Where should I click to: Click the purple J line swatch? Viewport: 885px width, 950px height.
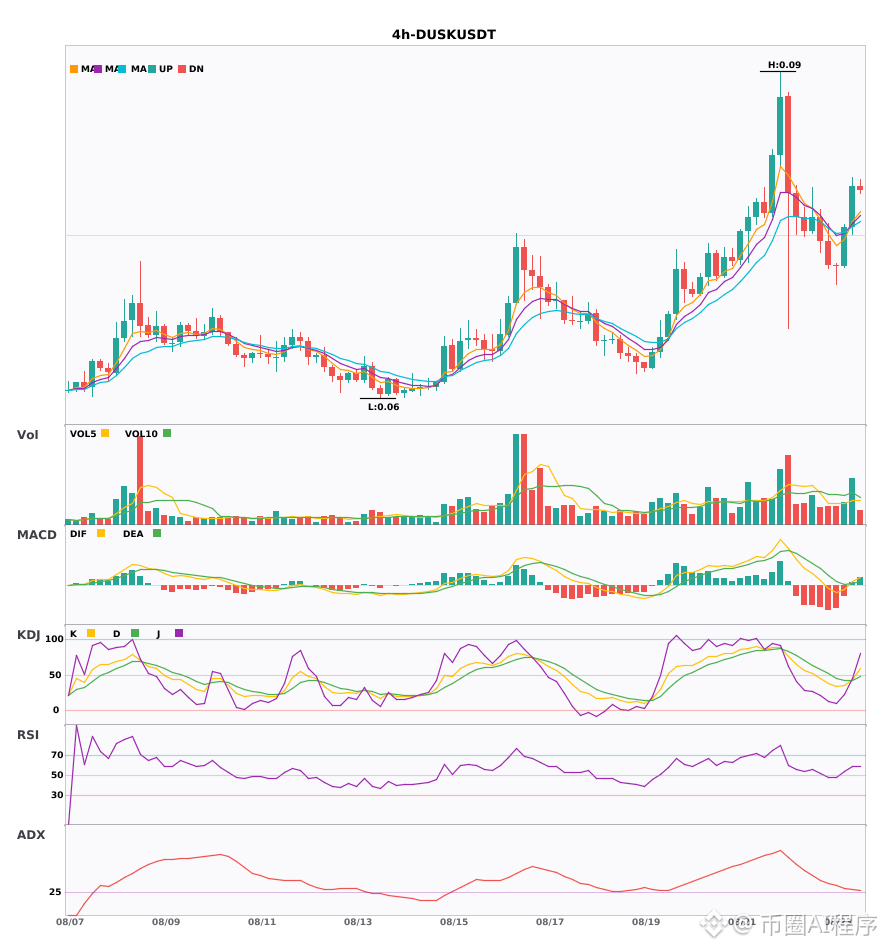click(x=179, y=633)
